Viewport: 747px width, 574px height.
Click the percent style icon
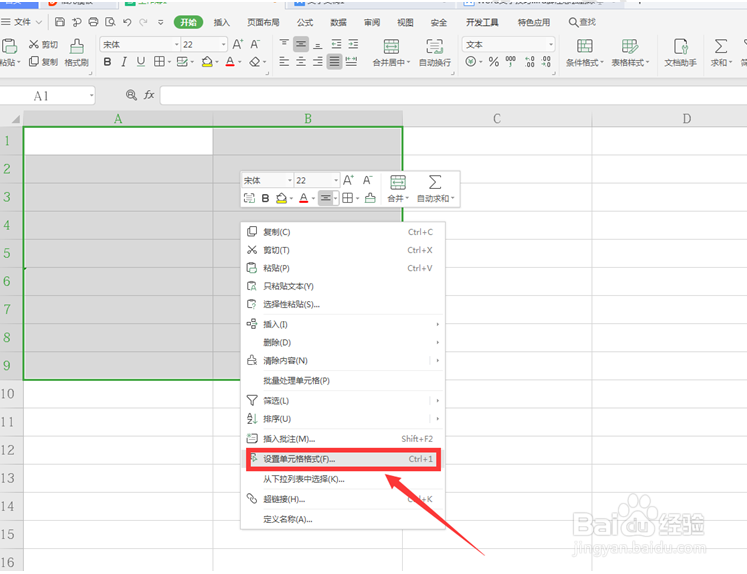pyautogui.click(x=494, y=62)
